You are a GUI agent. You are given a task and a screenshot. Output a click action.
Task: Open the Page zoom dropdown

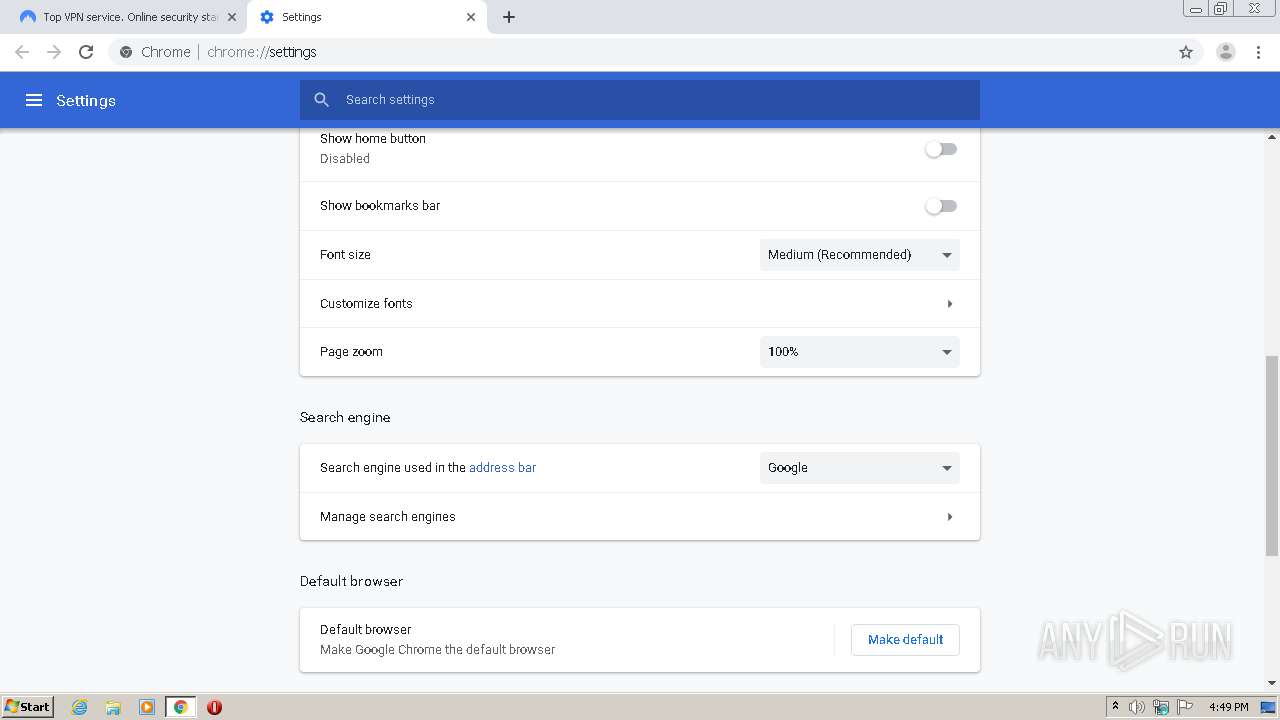point(860,352)
